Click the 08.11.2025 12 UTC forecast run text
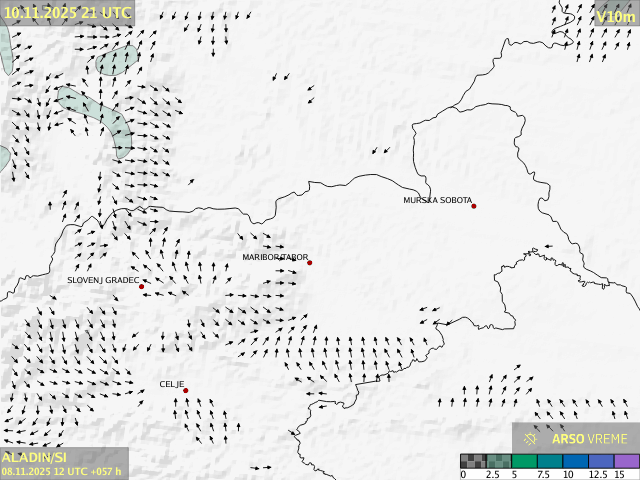The height and width of the screenshot is (480, 640). (61, 471)
